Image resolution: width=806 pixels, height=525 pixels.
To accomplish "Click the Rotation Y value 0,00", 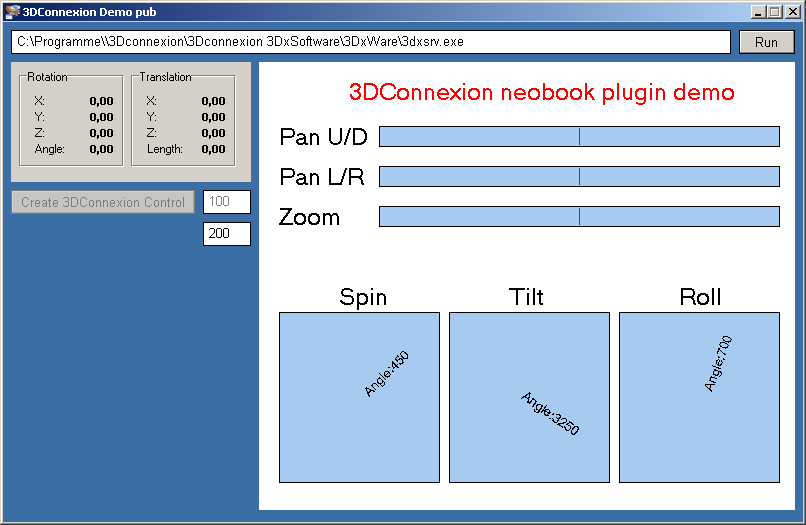I will pos(101,117).
